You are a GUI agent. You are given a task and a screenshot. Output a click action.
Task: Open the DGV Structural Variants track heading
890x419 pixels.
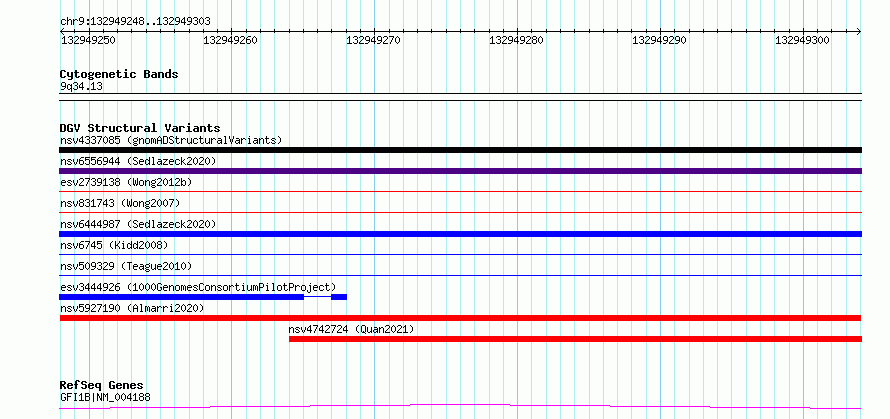click(x=140, y=128)
